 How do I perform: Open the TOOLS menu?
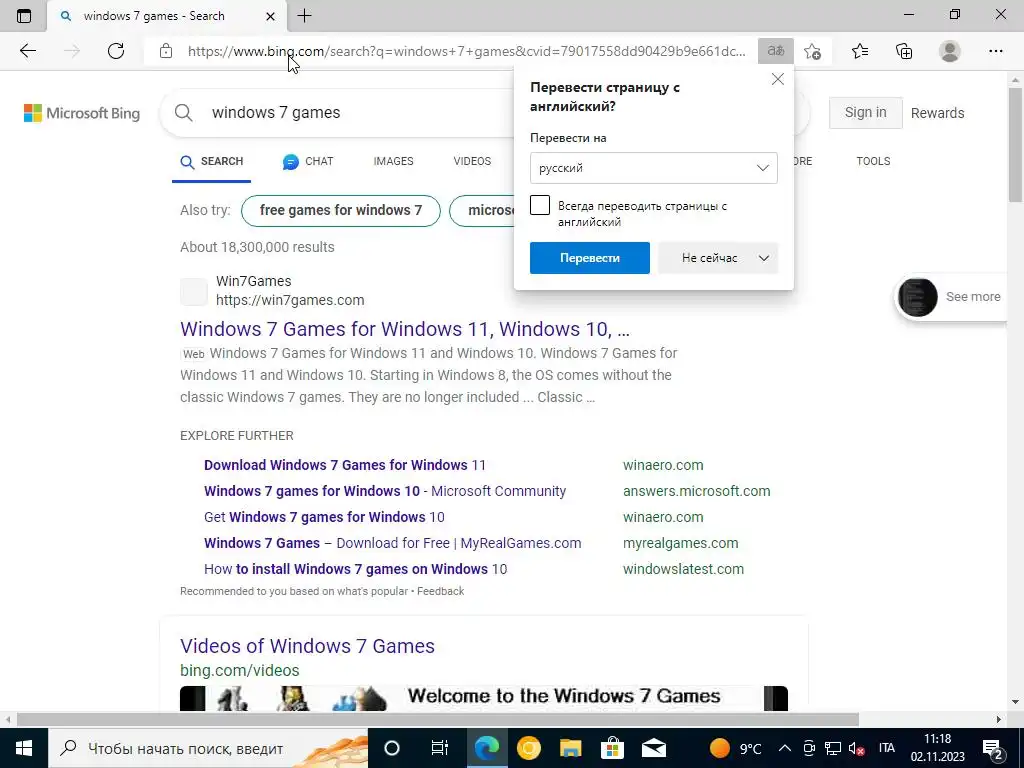point(873,161)
